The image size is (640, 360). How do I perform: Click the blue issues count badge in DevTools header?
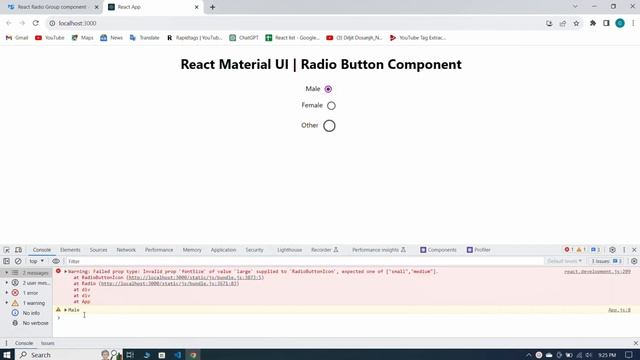(x=596, y=250)
